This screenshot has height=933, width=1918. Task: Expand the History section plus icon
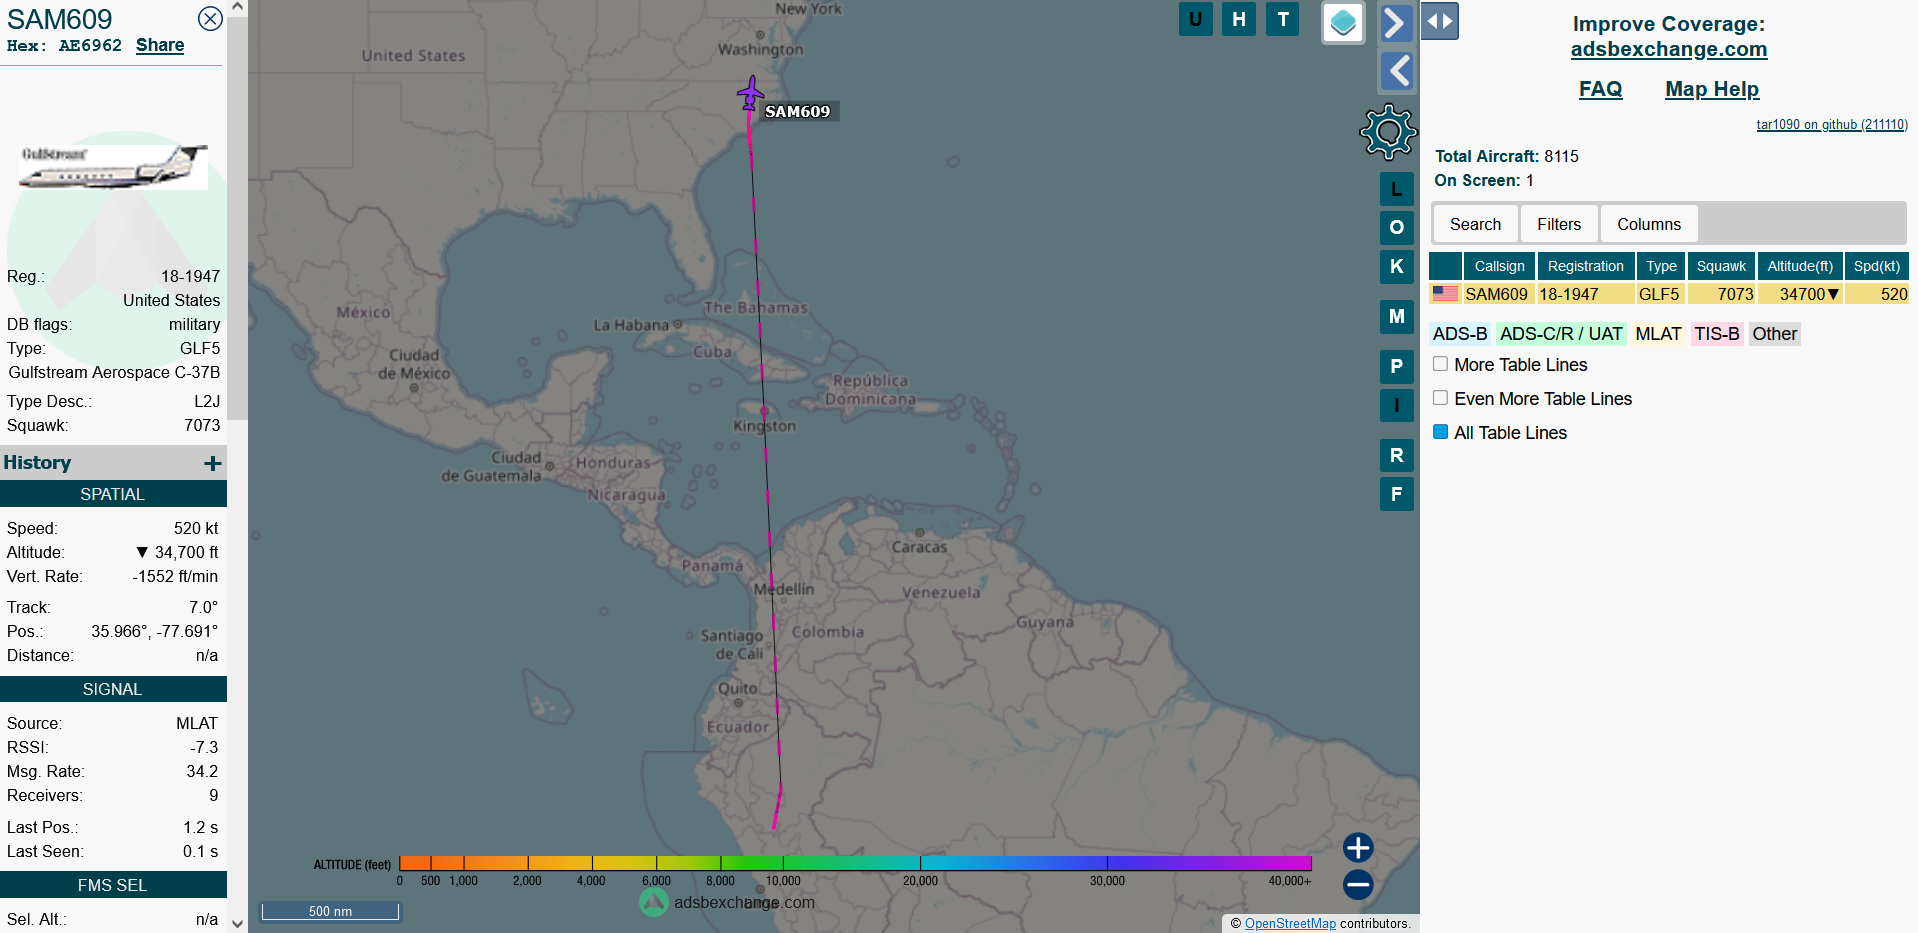(x=212, y=463)
